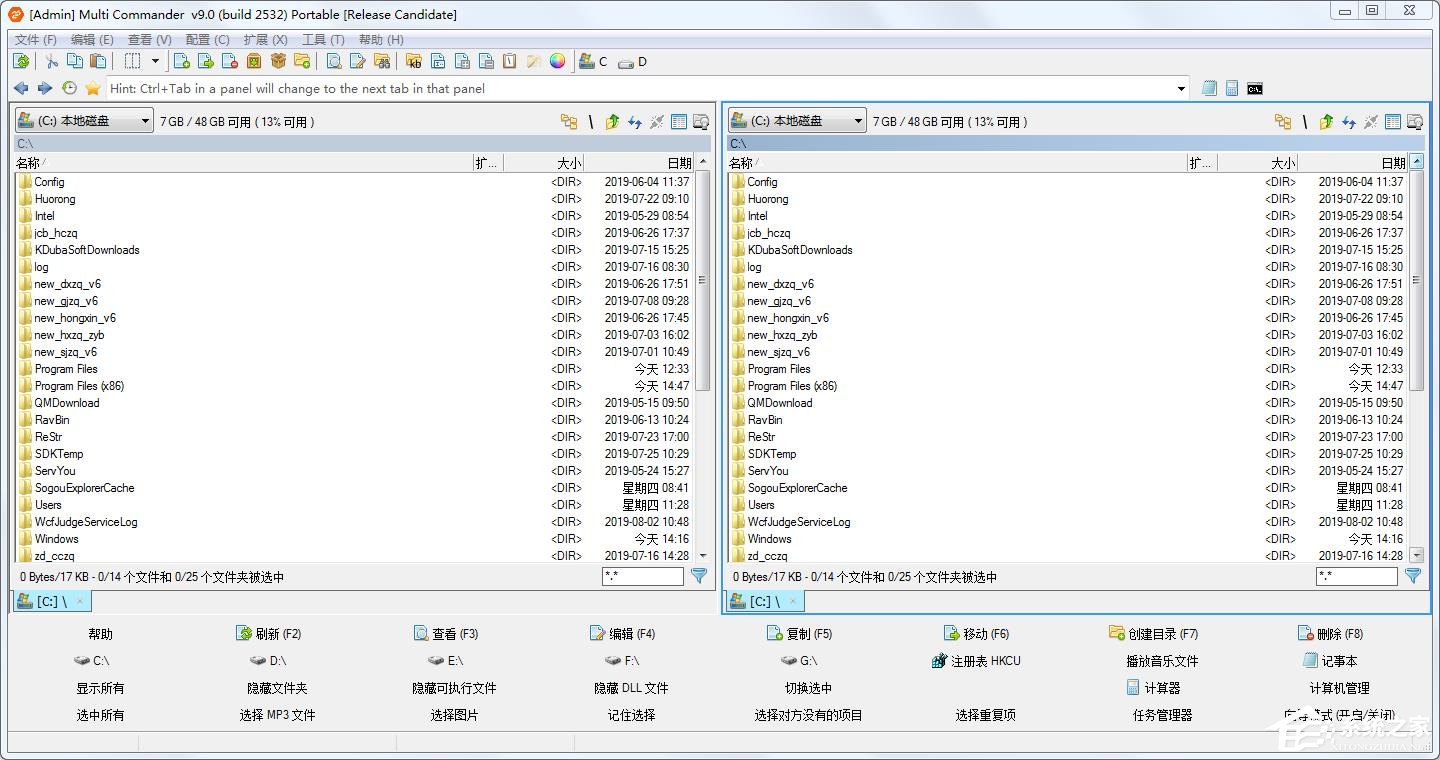Click the star favorites icon
Image resolution: width=1440 pixels, height=760 pixels.
tap(93, 88)
